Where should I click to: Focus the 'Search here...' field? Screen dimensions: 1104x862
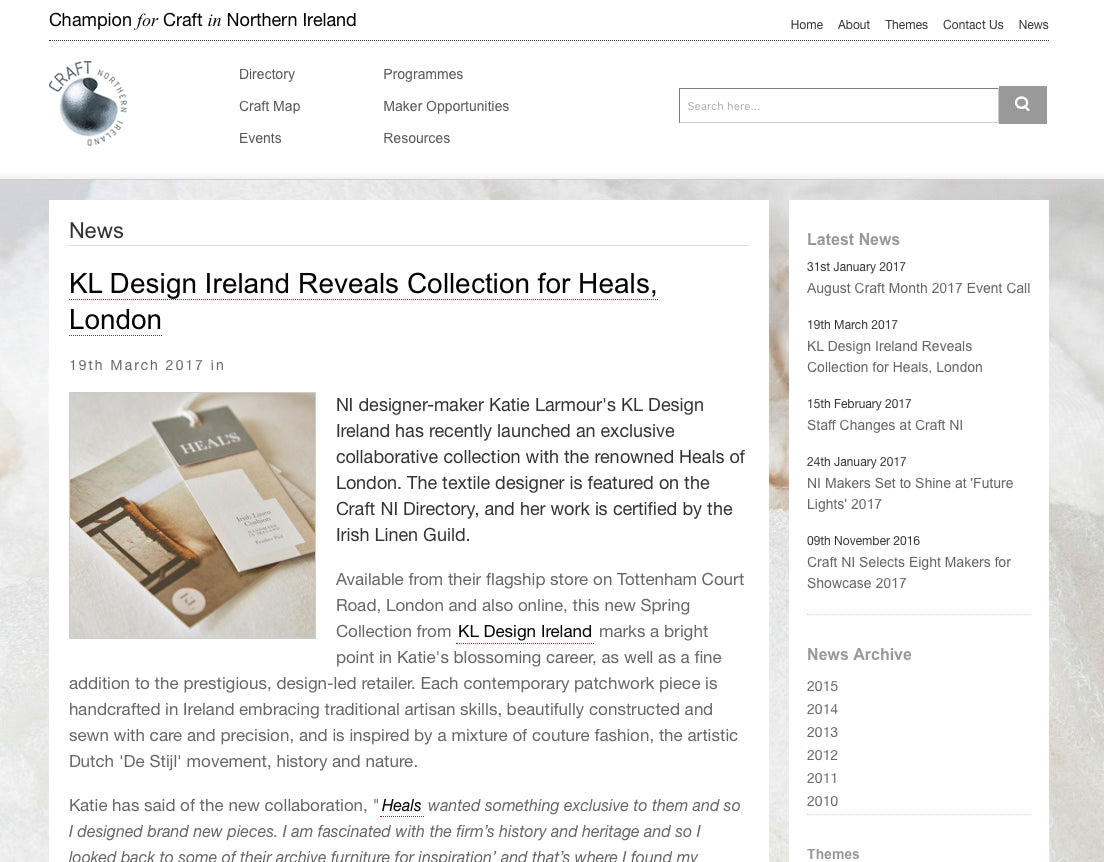point(839,106)
